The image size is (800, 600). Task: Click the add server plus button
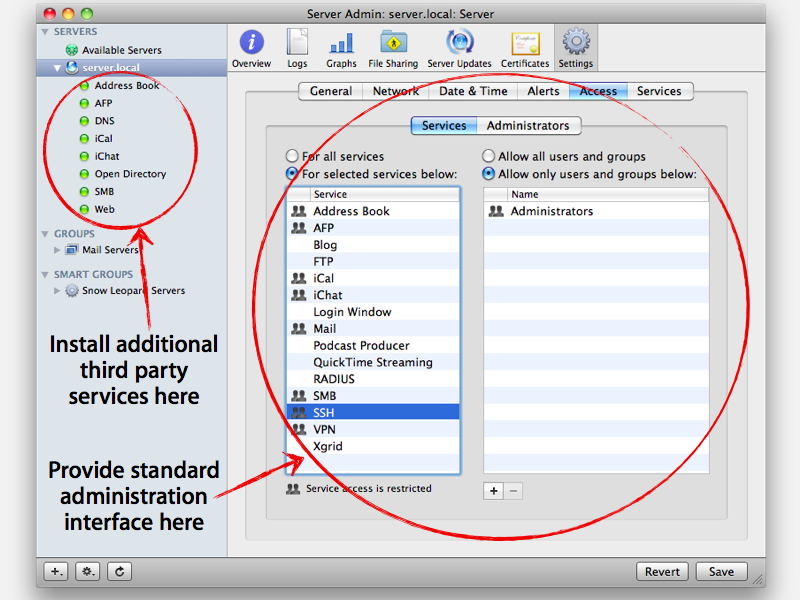click(56, 571)
